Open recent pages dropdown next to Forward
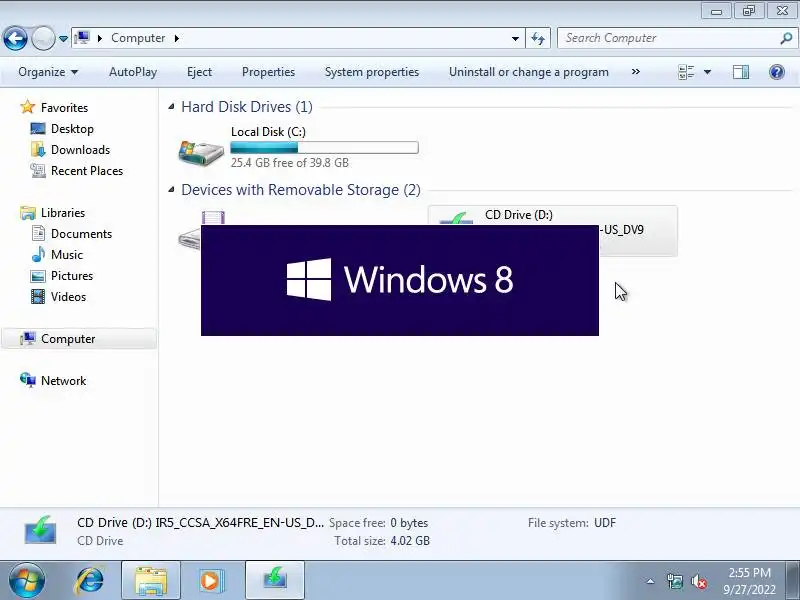 [x=63, y=39]
